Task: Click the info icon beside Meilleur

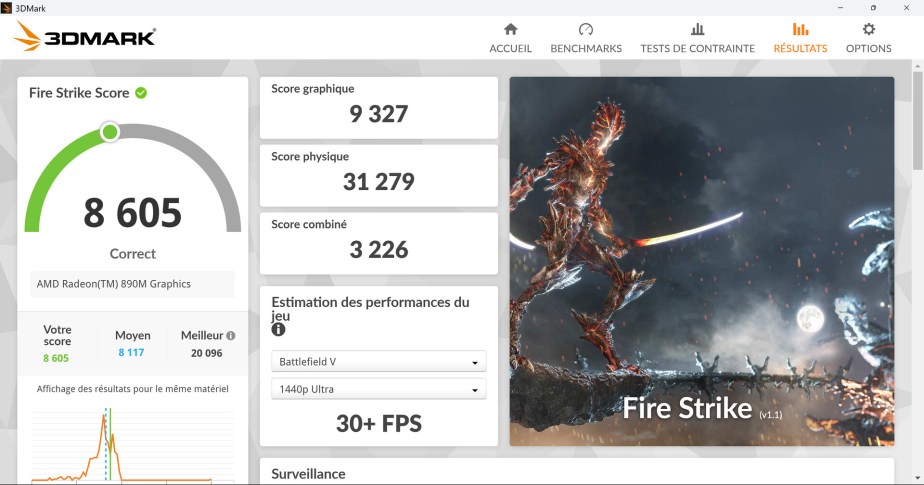Action: point(231,336)
